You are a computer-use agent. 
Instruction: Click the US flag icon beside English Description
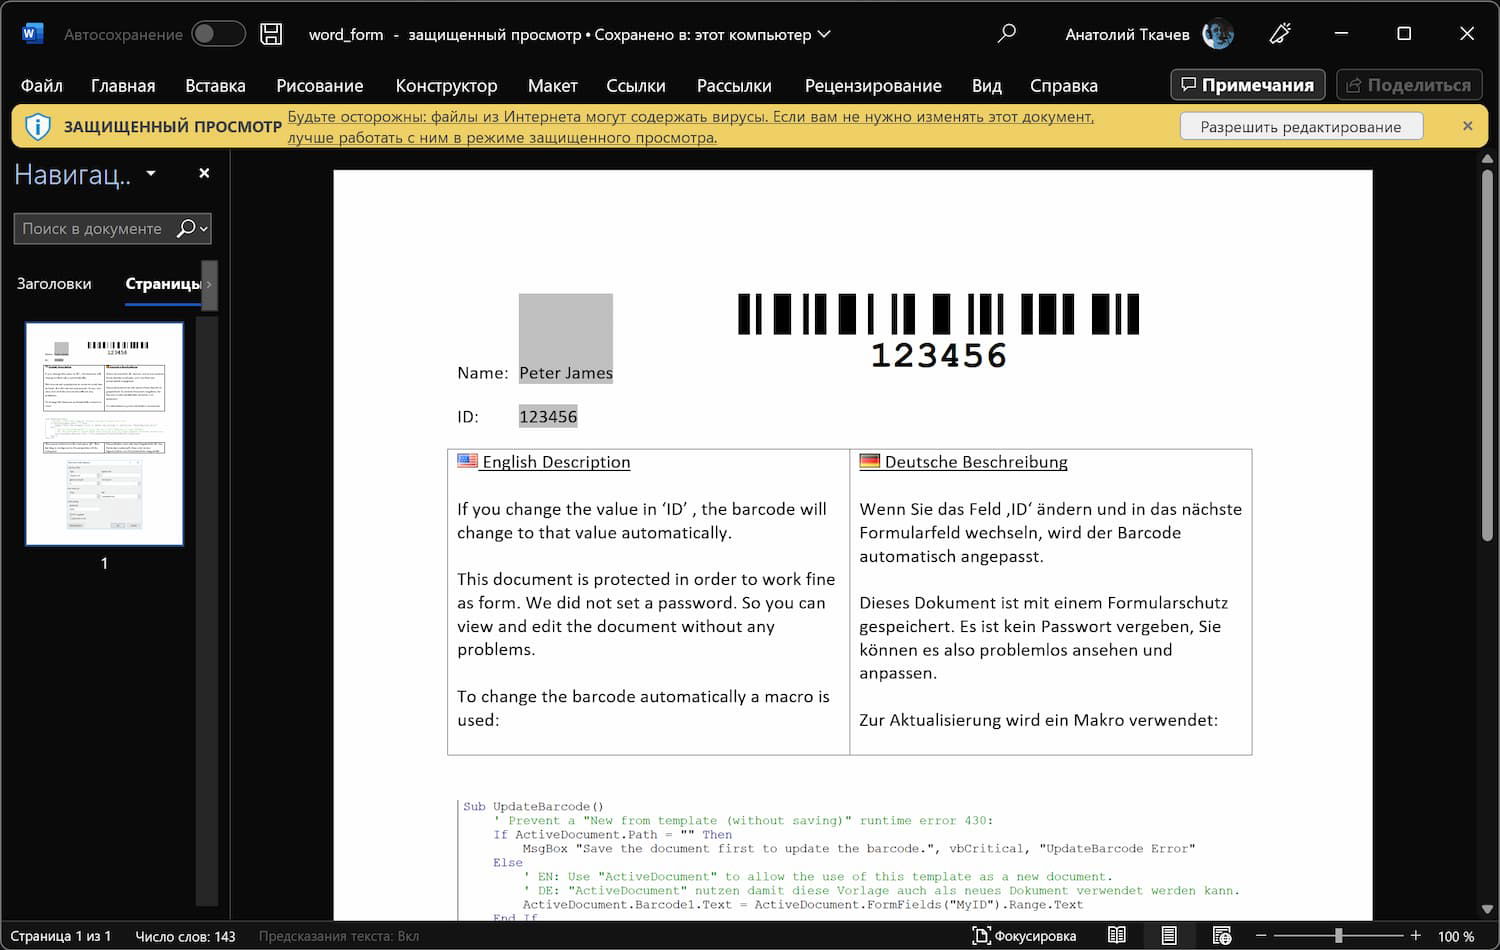pyautogui.click(x=467, y=461)
